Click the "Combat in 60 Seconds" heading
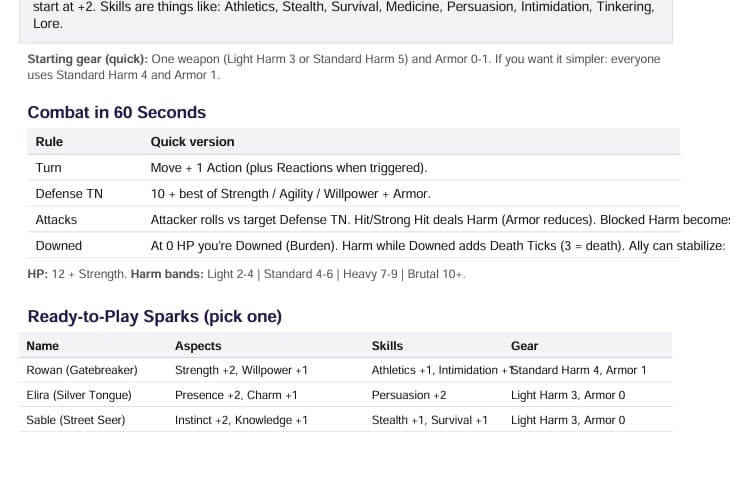745x490 pixels. tap(117, 112)
